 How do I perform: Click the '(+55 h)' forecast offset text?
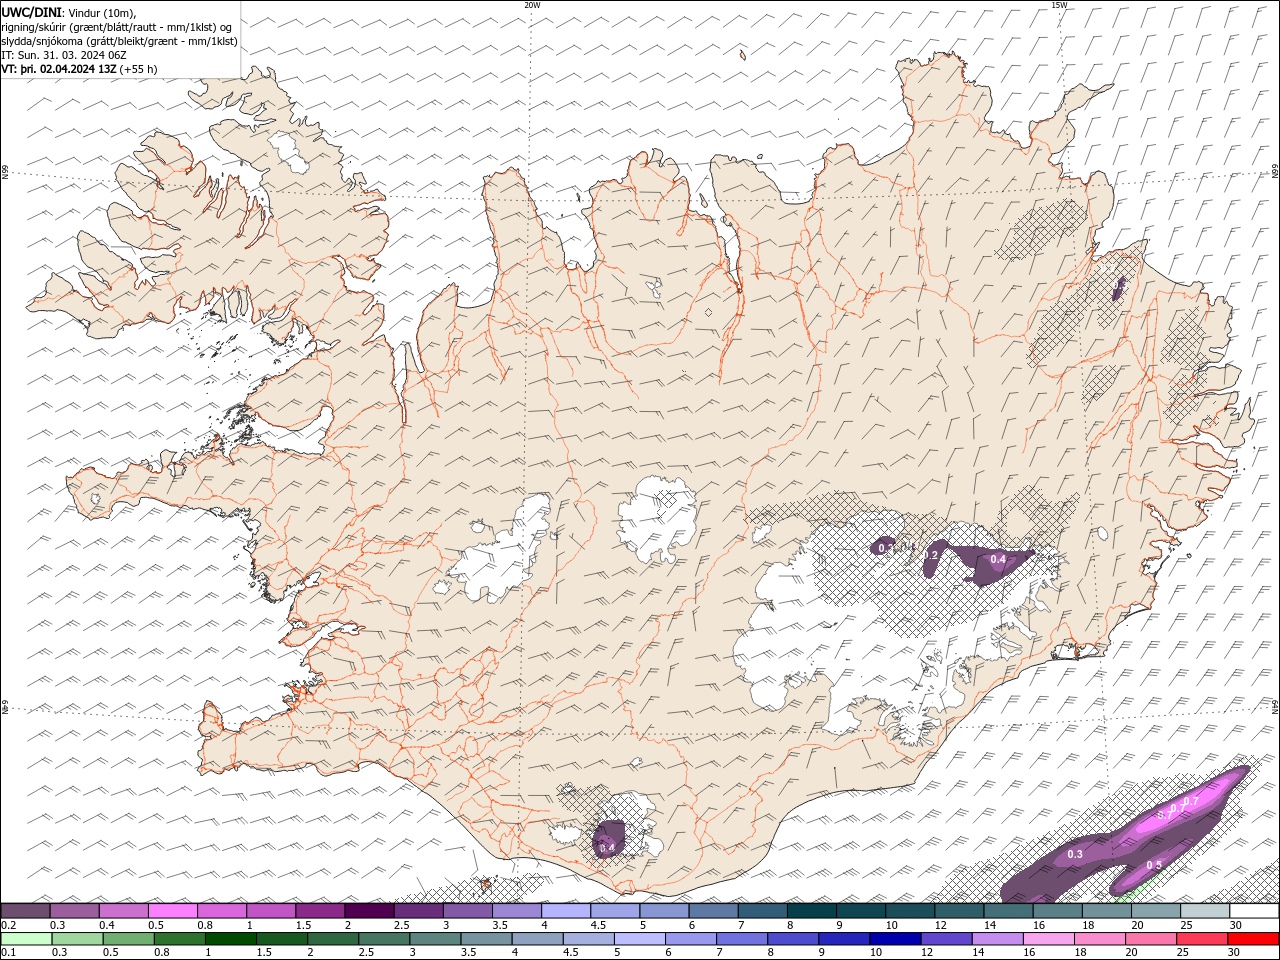coord(138,69)
